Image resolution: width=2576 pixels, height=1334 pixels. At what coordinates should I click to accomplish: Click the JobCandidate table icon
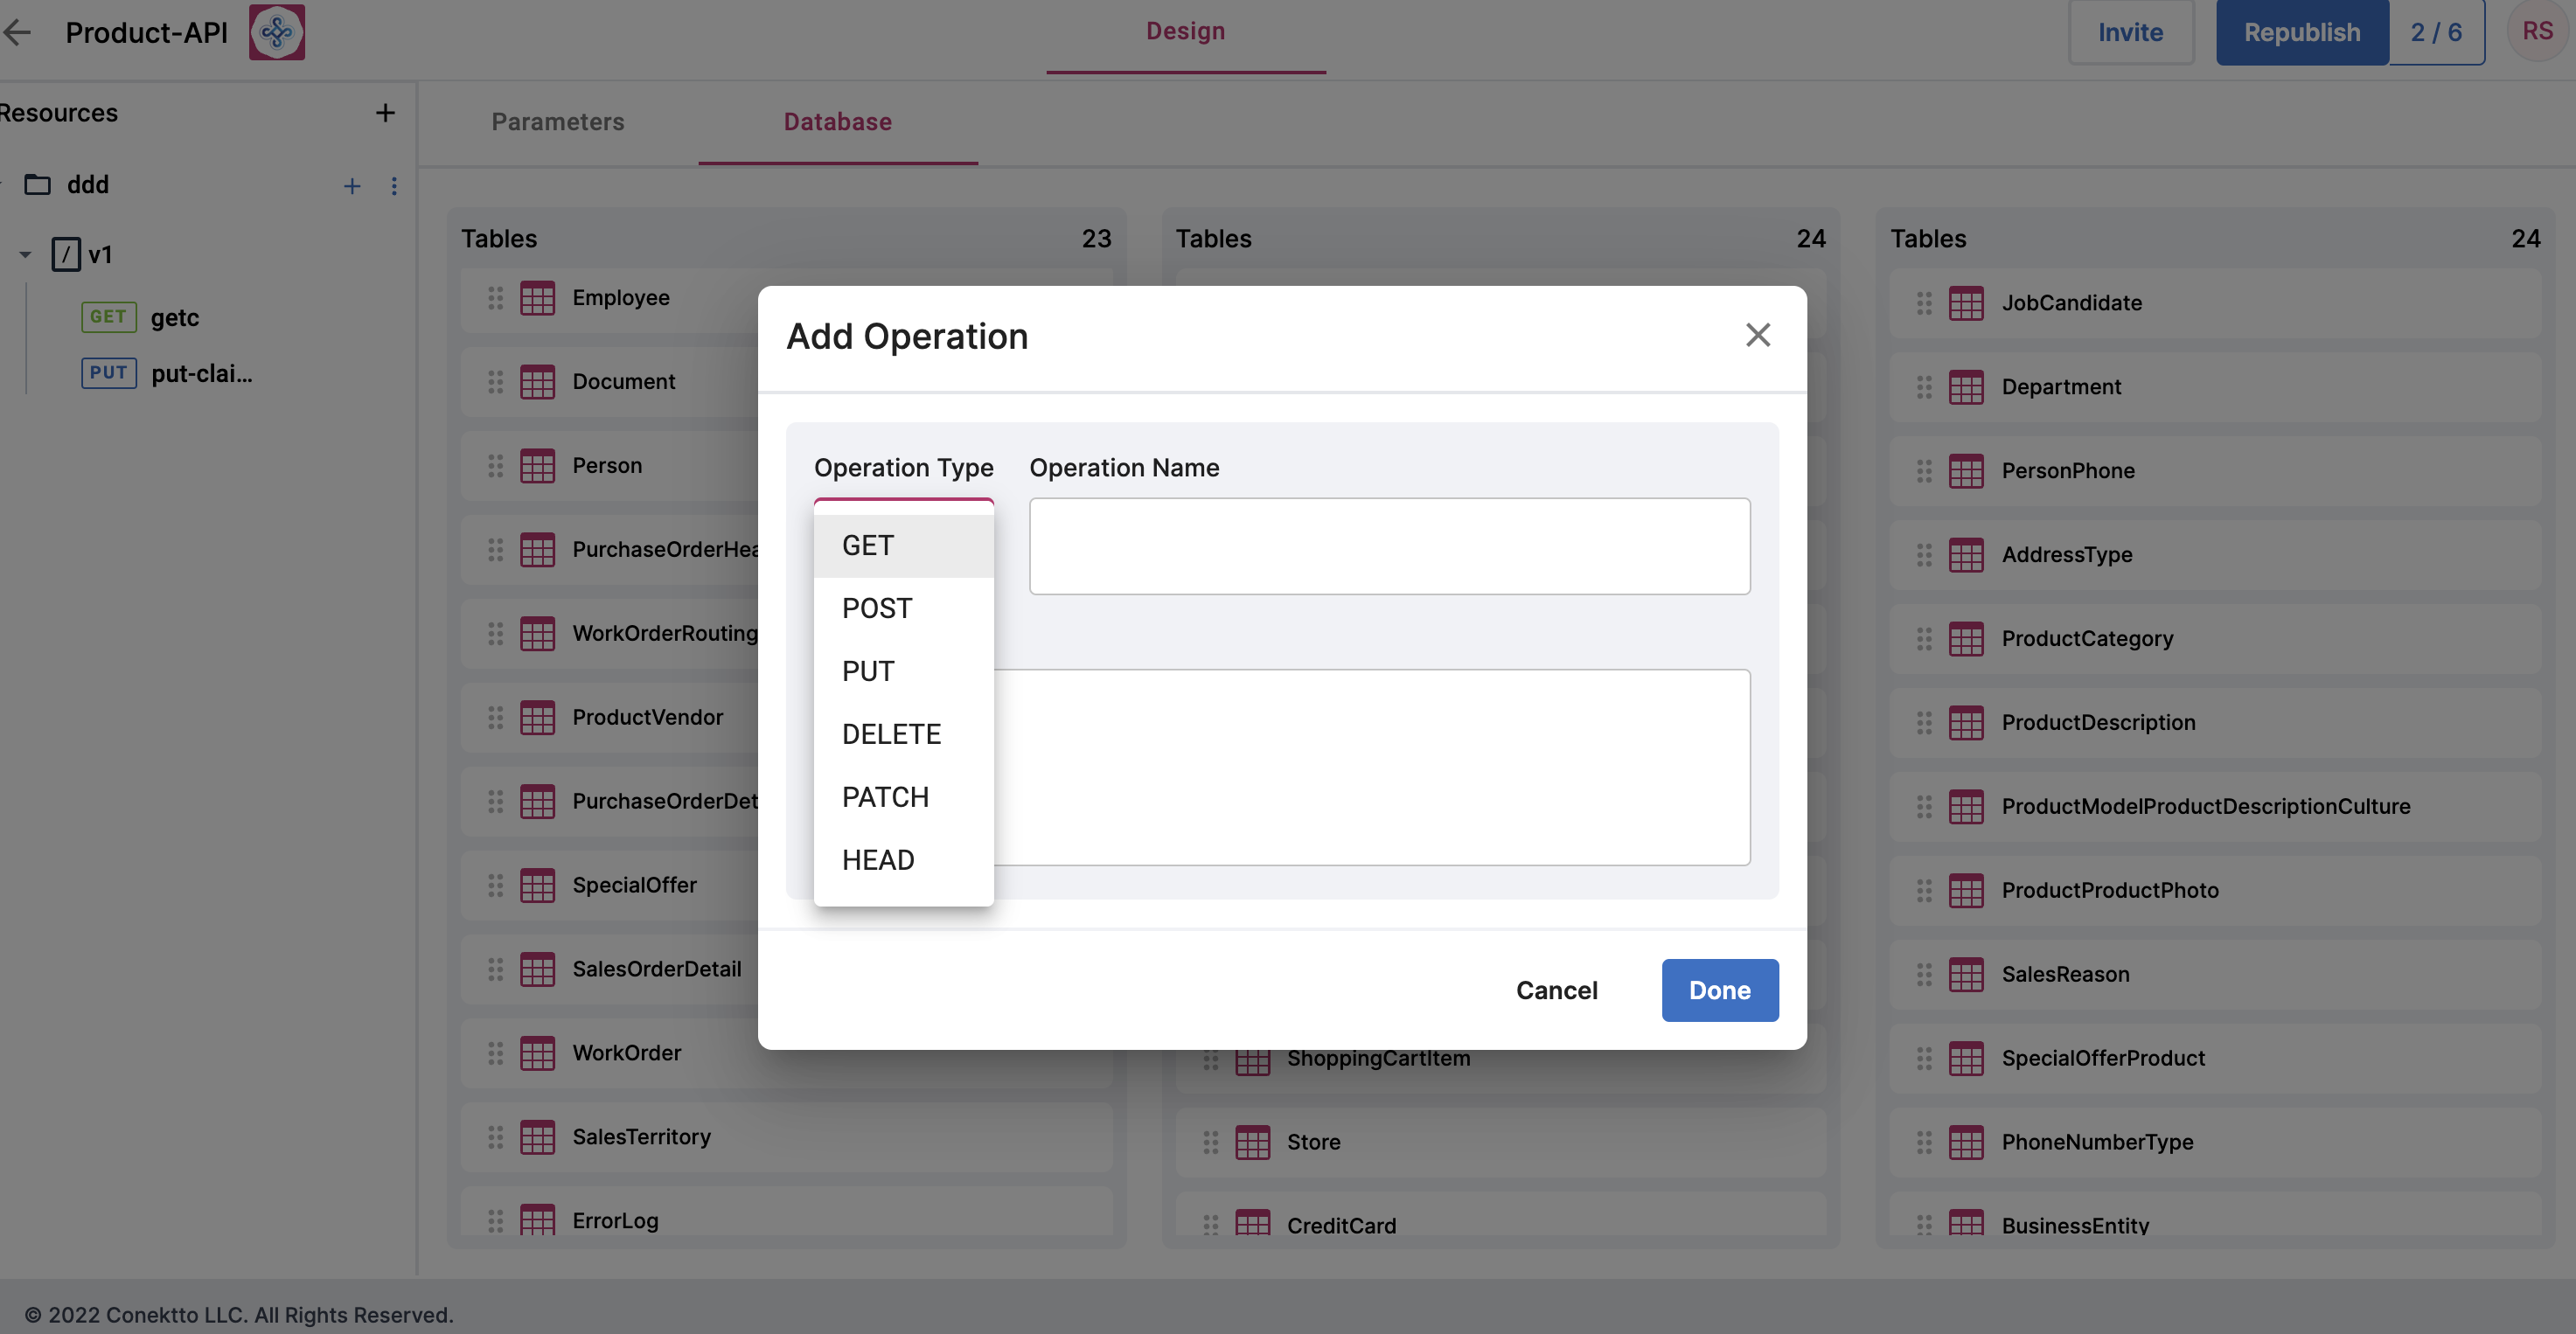[x=1965, y=303]
